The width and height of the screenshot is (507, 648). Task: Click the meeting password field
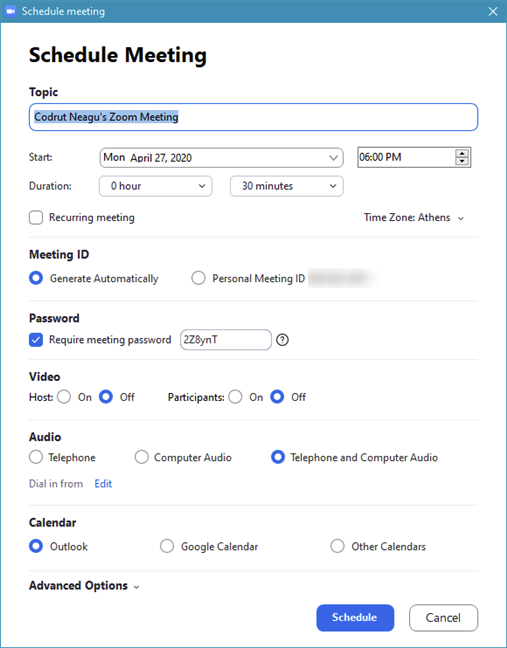point(226,340)
